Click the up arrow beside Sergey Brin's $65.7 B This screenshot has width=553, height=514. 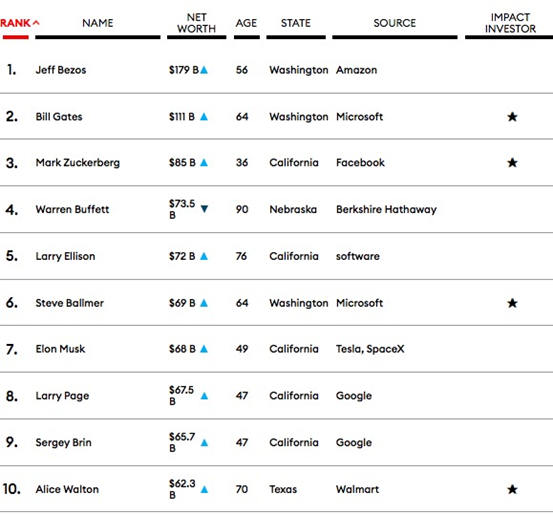click(204, 443)
